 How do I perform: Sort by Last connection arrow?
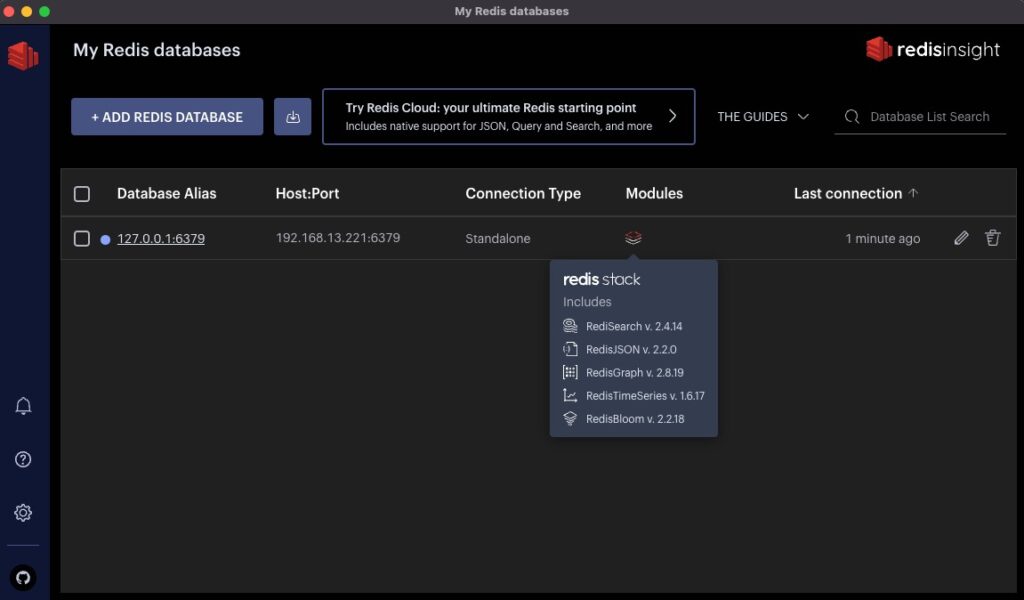[913, 193]
